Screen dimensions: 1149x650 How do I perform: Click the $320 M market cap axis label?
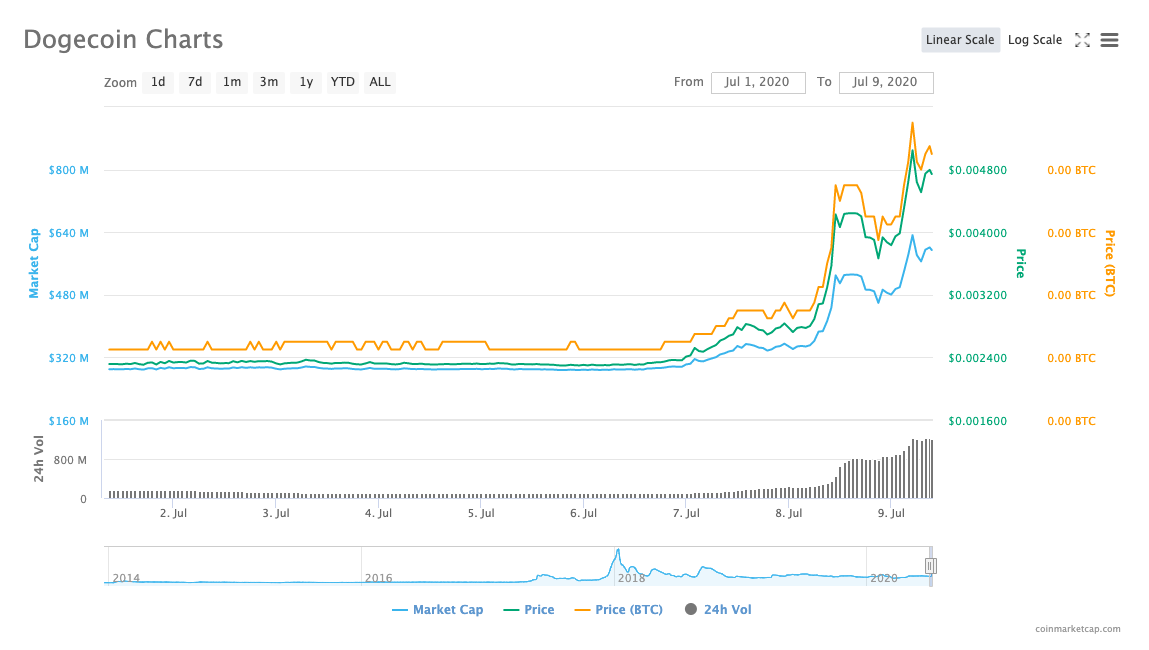[68, 358]
